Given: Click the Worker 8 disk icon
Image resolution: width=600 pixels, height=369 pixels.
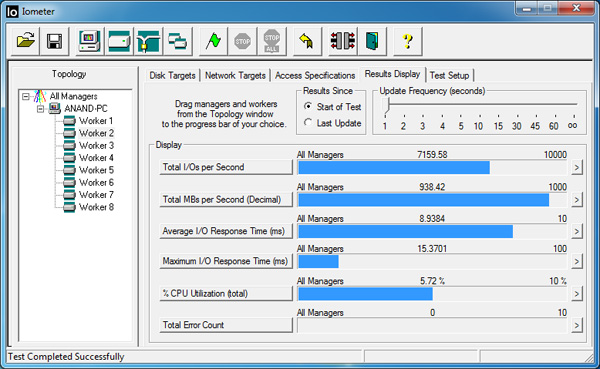Looking at the screenshot, I should click(69, 207).
